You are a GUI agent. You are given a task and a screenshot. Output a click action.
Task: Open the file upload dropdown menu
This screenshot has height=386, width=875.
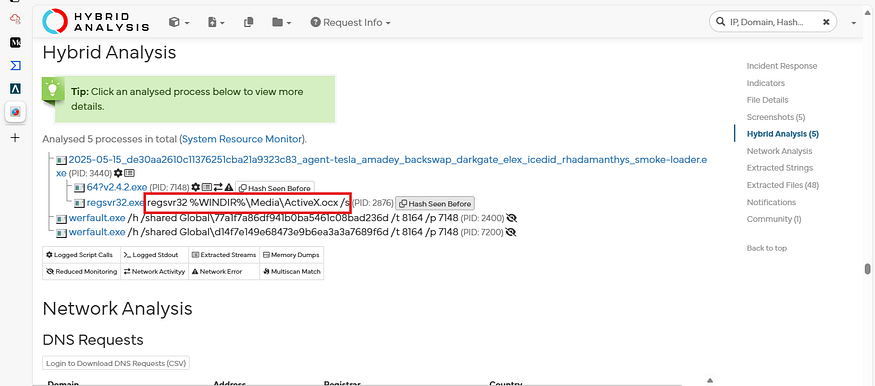pos(216,22)
